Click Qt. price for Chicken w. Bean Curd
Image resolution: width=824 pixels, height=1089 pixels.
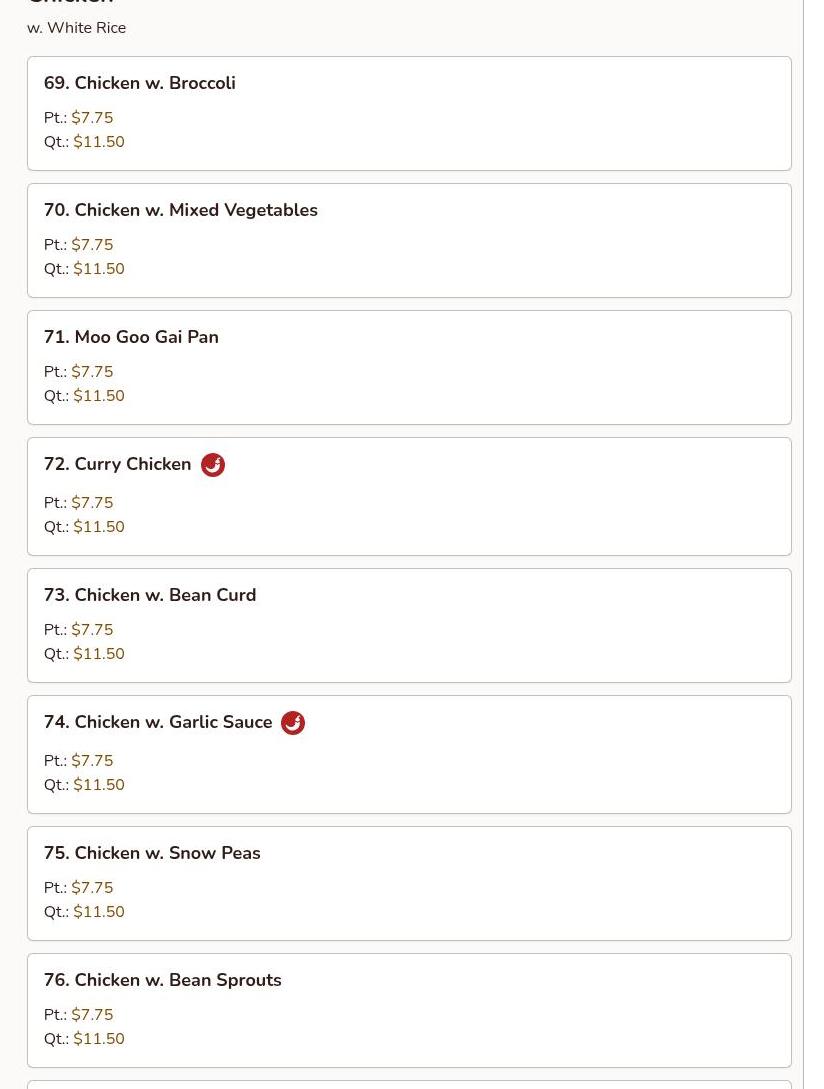click(84, 654)
